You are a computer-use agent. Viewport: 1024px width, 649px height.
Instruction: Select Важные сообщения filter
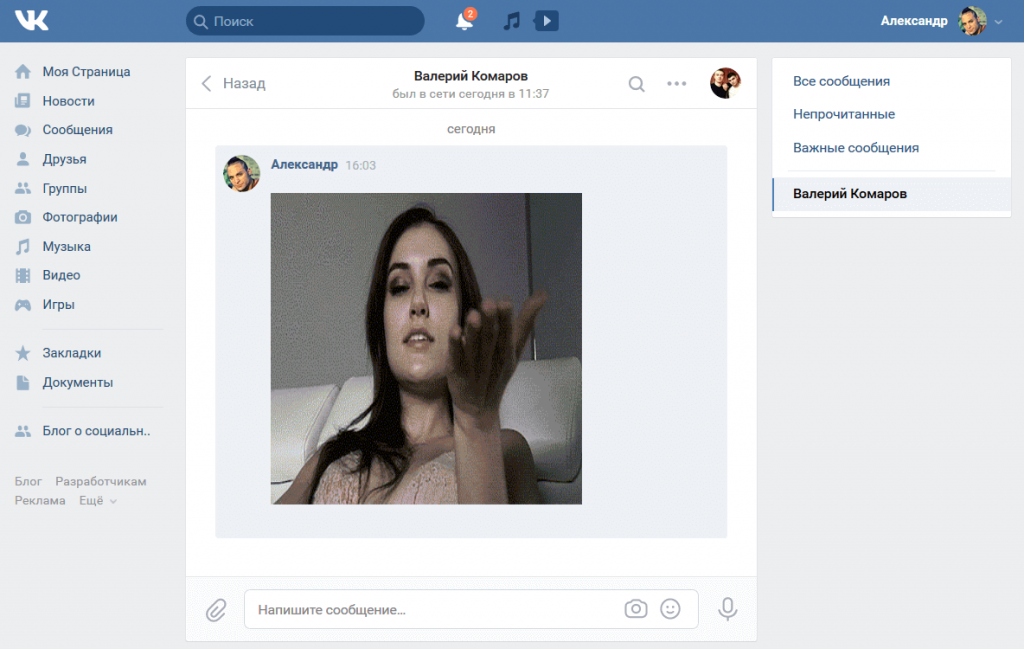[x=855, y=147]
